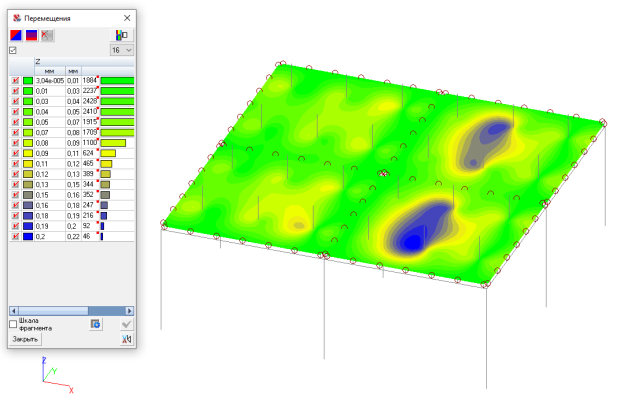Image resolution: width=617 pixels, height=403 pixels.
Task: Close the Перемещения dialog with X
Action: click(x=126, y=18)
